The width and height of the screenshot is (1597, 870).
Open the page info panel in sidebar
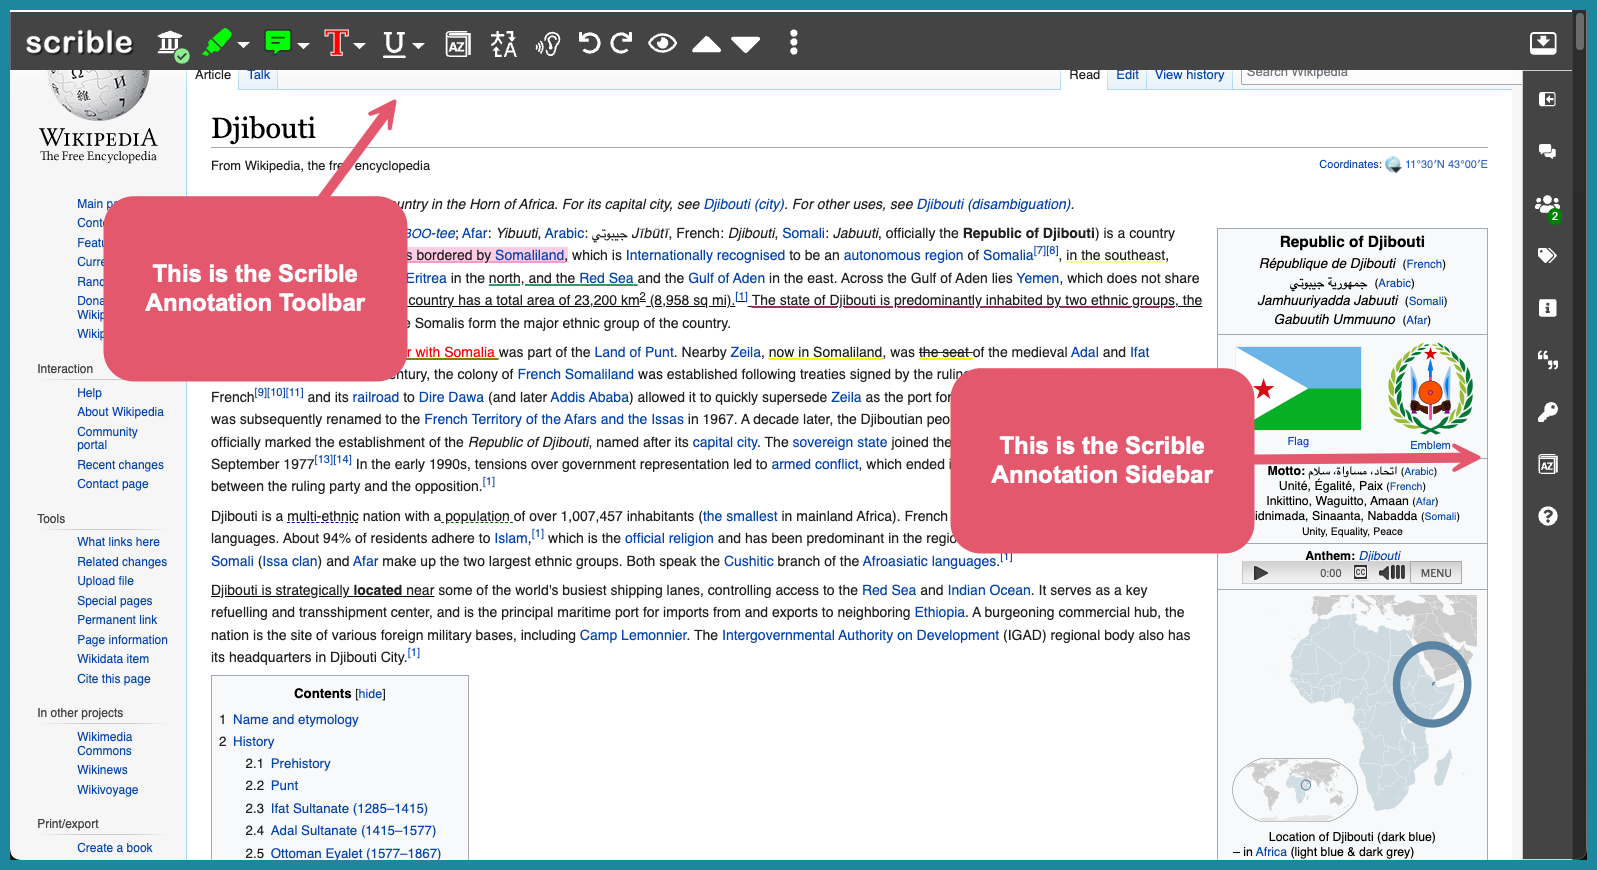1547,308
